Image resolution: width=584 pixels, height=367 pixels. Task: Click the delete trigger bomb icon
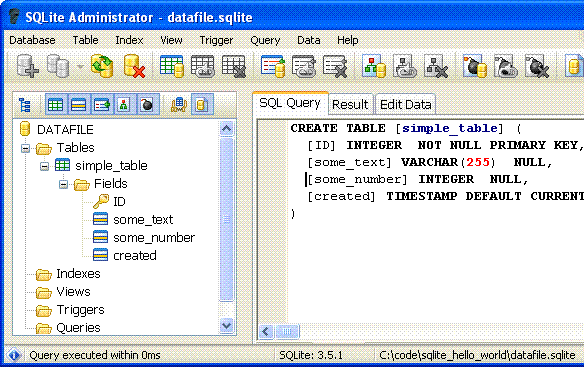click(537, 66)
